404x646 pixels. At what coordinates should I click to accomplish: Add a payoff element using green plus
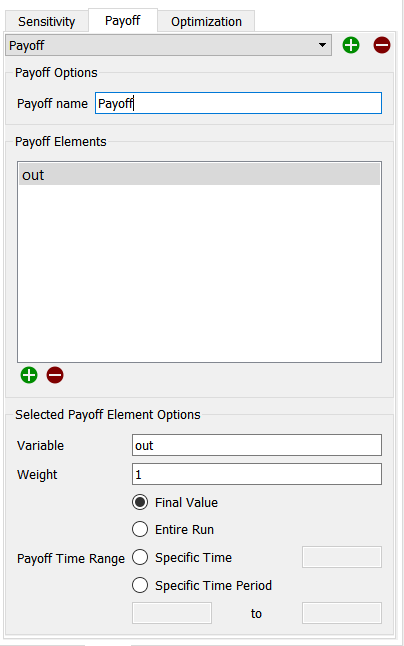tap(29, 375)
